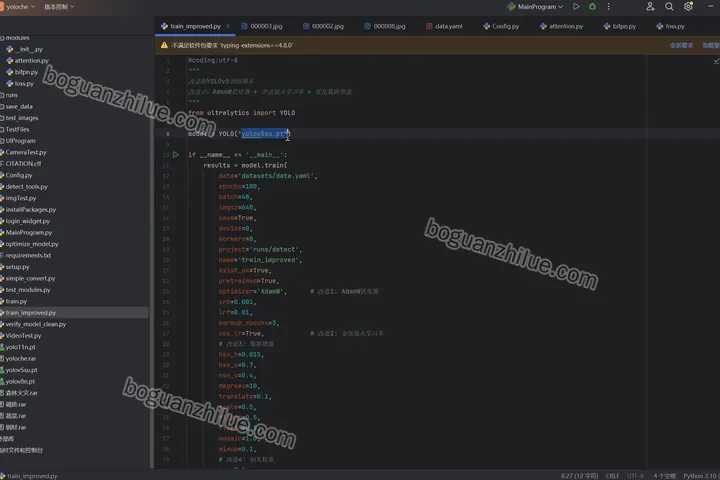Select verify_model_clean.py in the project tree
This screenshot has width=720, height=480.
33,325
